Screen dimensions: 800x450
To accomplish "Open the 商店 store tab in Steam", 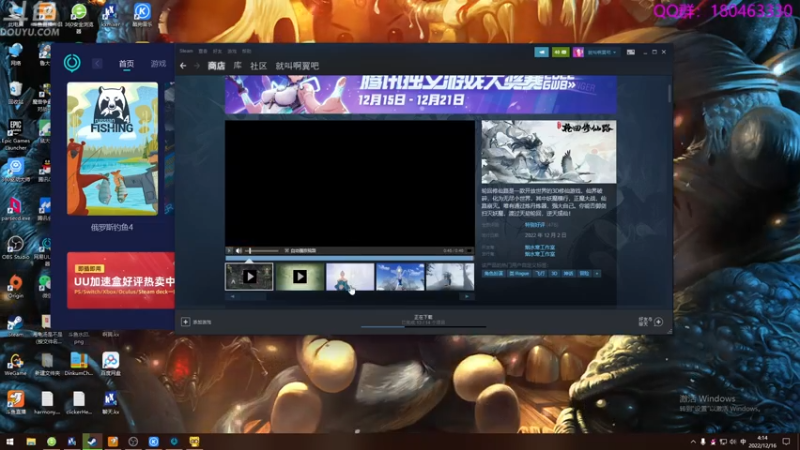I will pos(216,66).
